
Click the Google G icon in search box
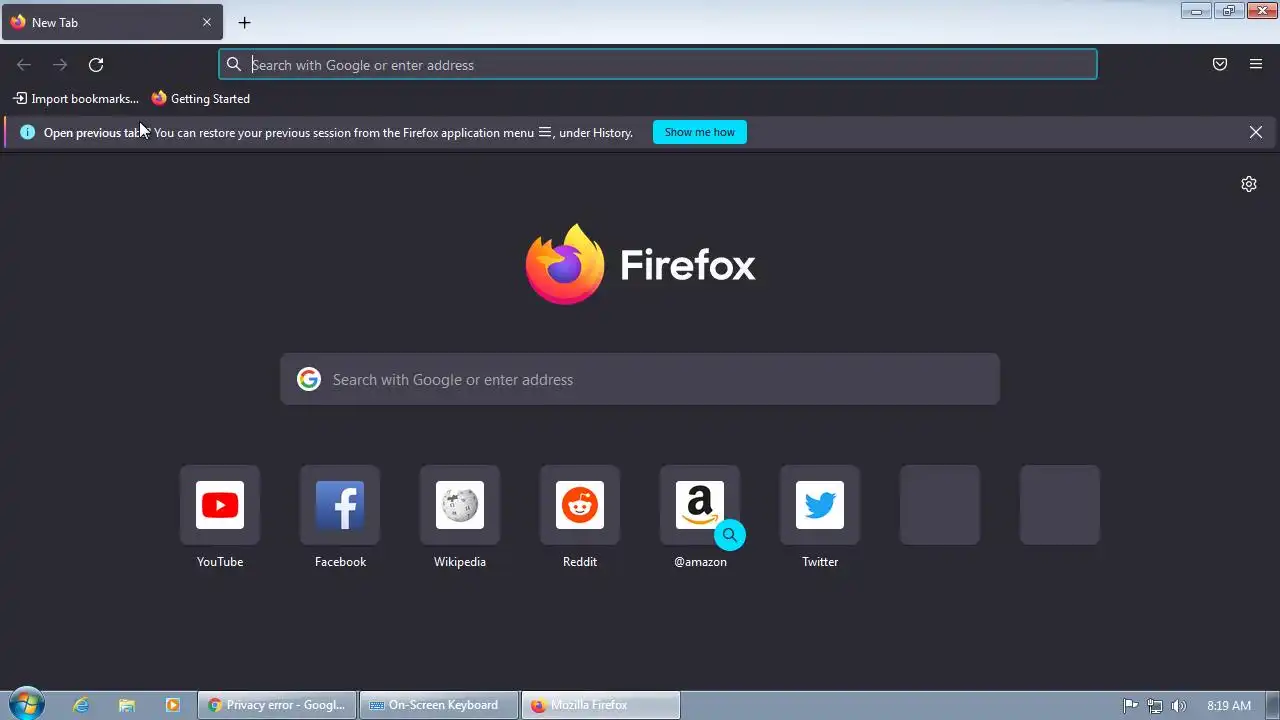[308, 379]
